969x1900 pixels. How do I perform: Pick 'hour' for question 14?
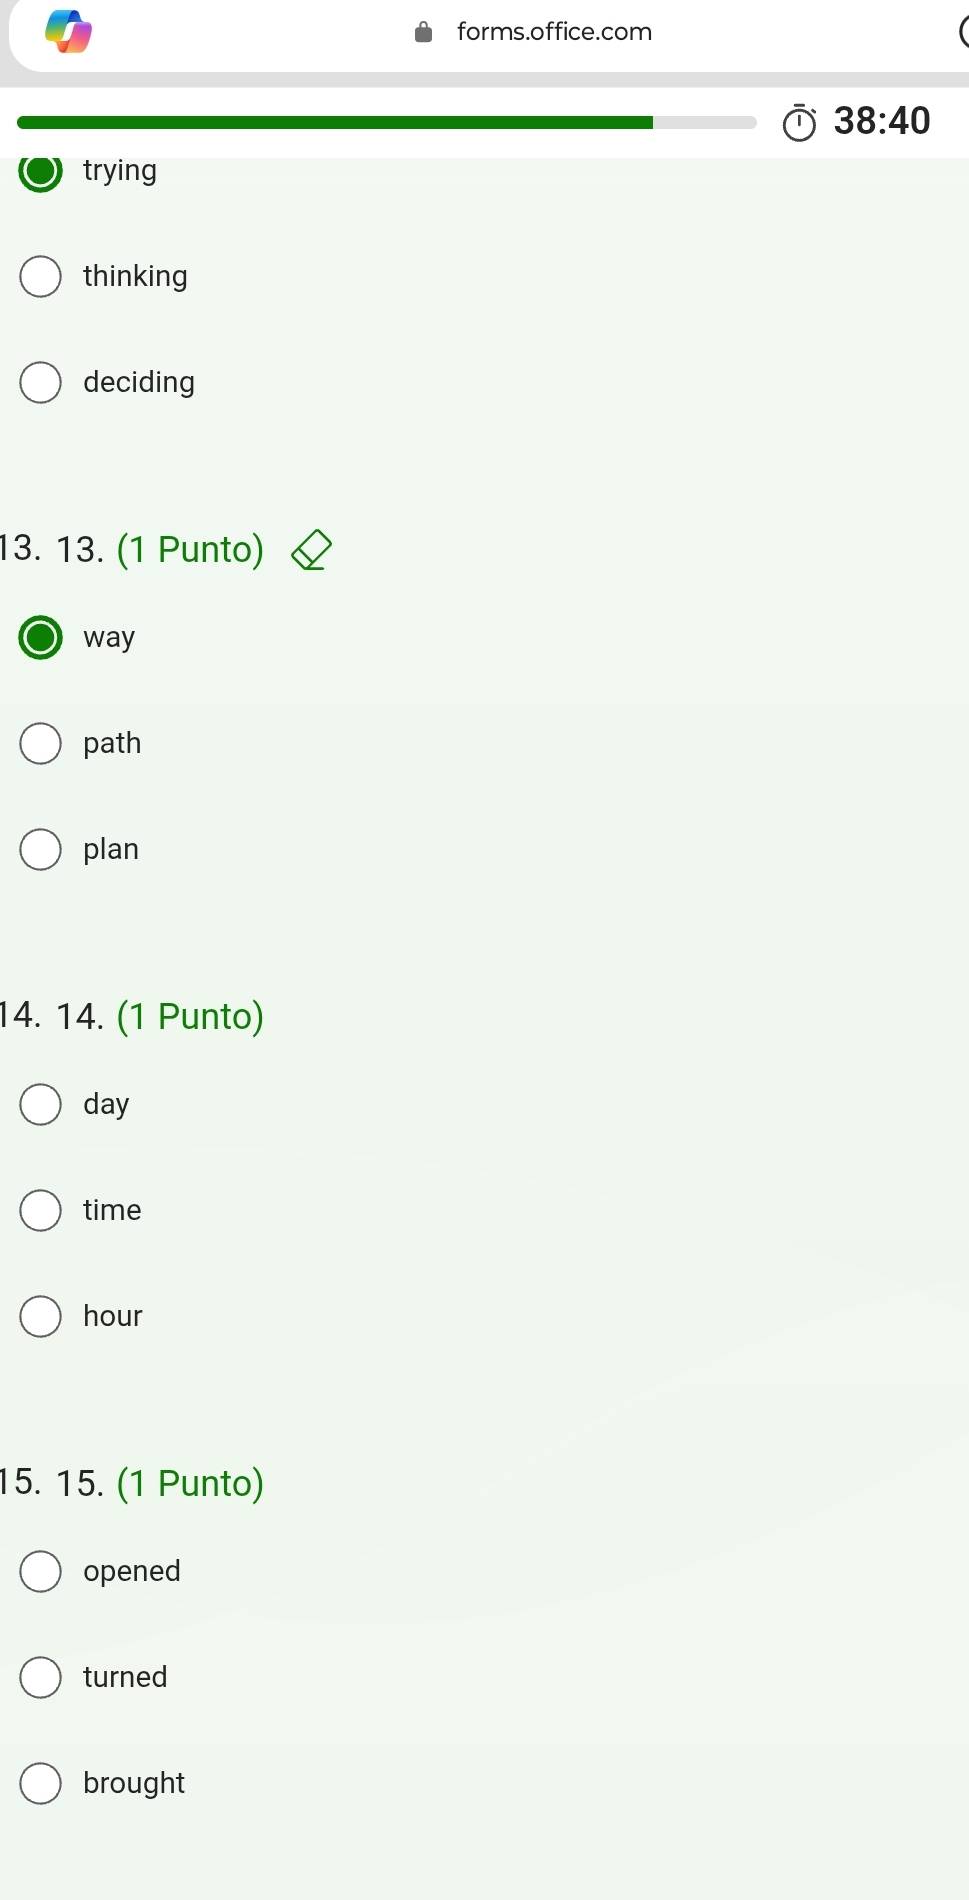41,1316
